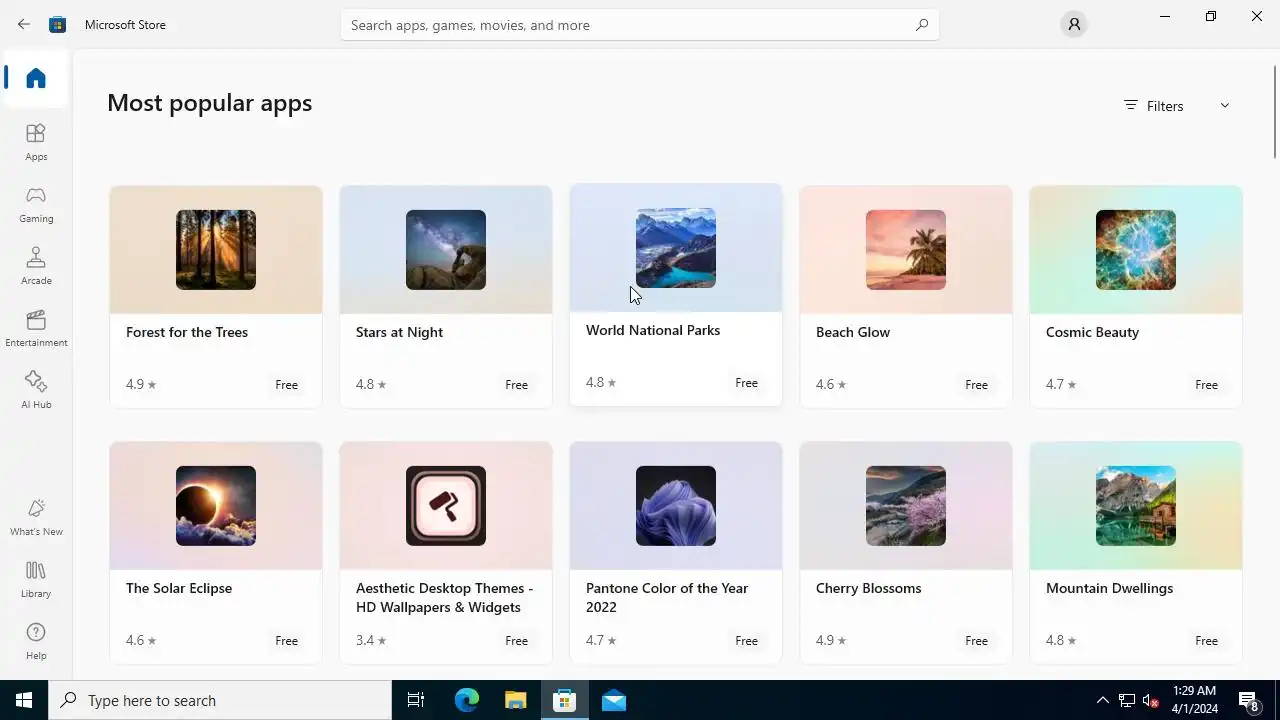This screenshot has height=720, width=1280.
Task: Open the Library in sidebar
Action: (x=36, y=579)
